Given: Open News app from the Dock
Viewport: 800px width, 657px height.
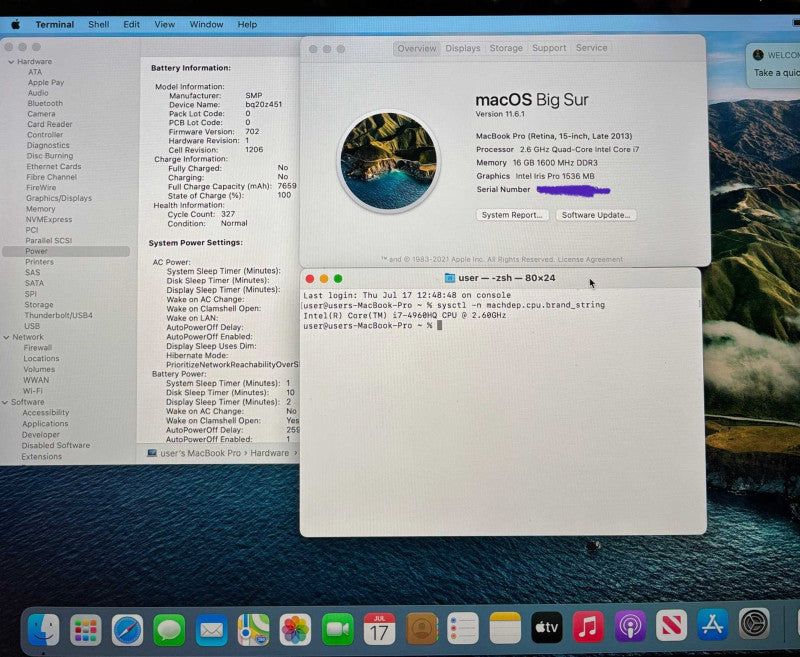Looking at the screenshot, I should coord(671,625).
